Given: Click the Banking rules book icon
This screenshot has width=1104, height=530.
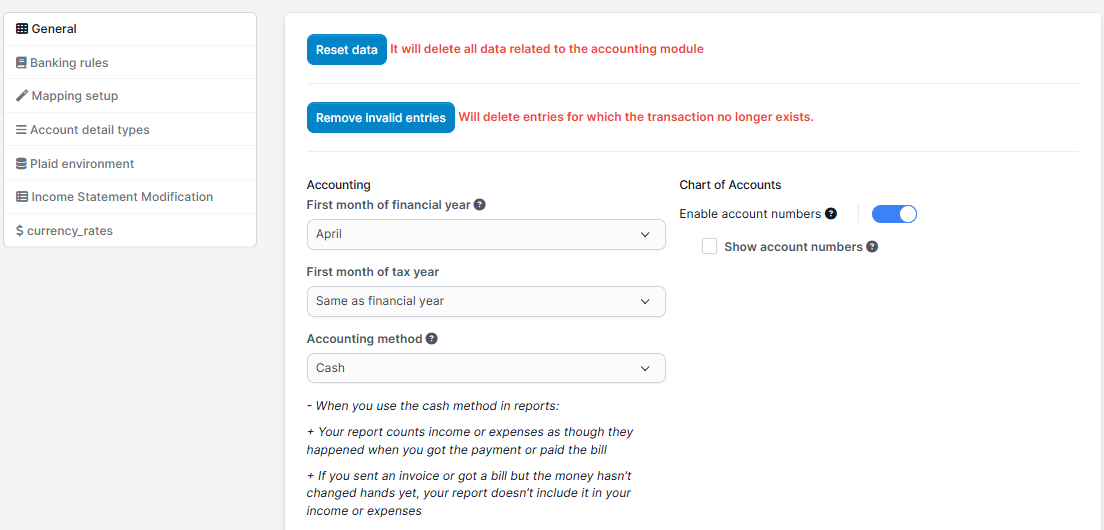Looking at the screenshot, I should pos(21,63).
